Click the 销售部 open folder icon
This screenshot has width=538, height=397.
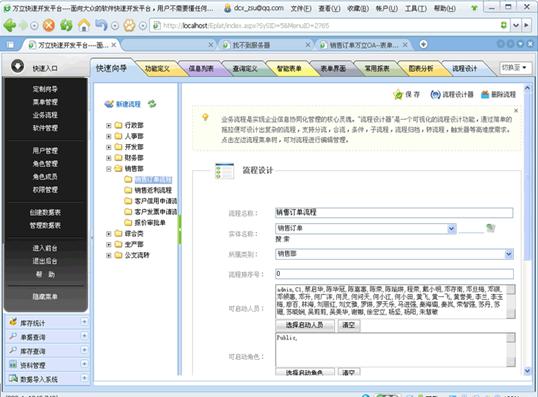tap(118, 168)
